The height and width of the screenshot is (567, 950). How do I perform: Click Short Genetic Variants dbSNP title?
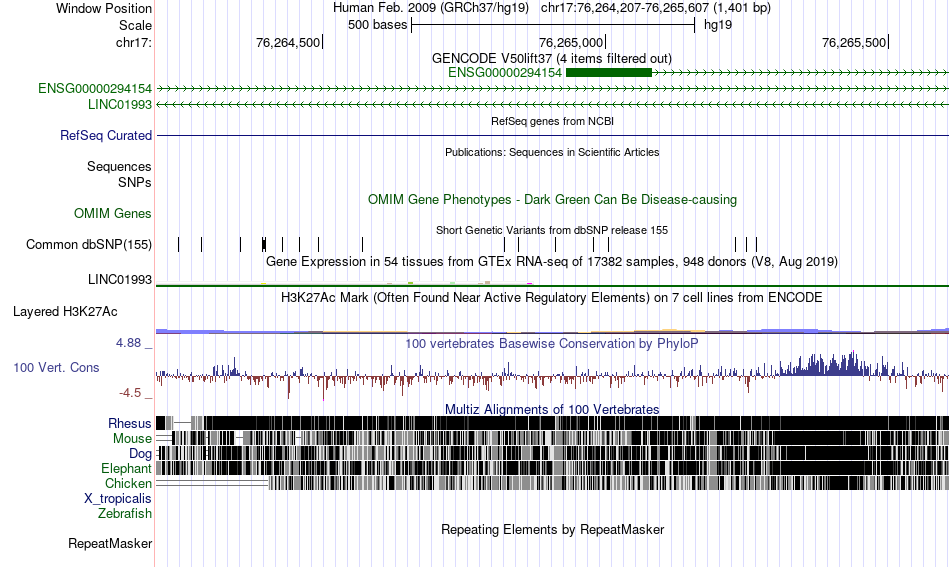point(552,230)
